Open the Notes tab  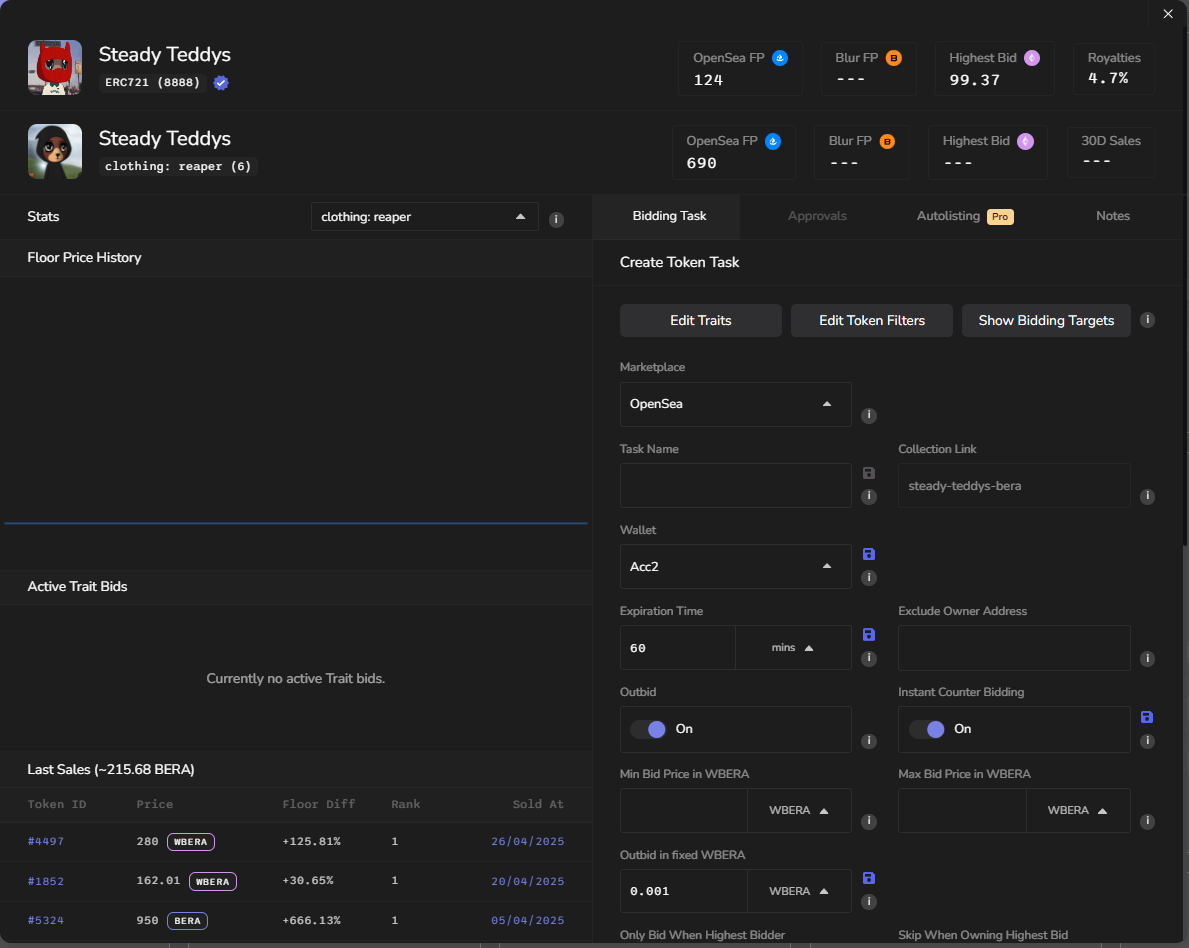click(x=1112, y=216)
